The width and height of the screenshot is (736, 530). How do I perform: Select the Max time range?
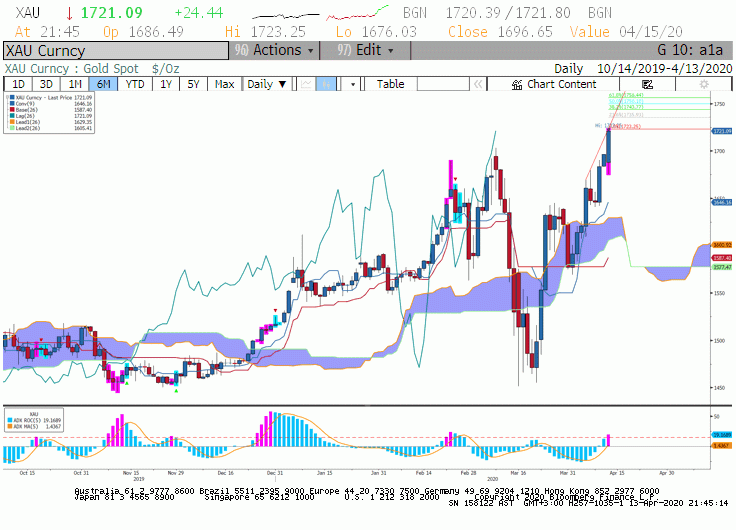(x=224, y=84)
